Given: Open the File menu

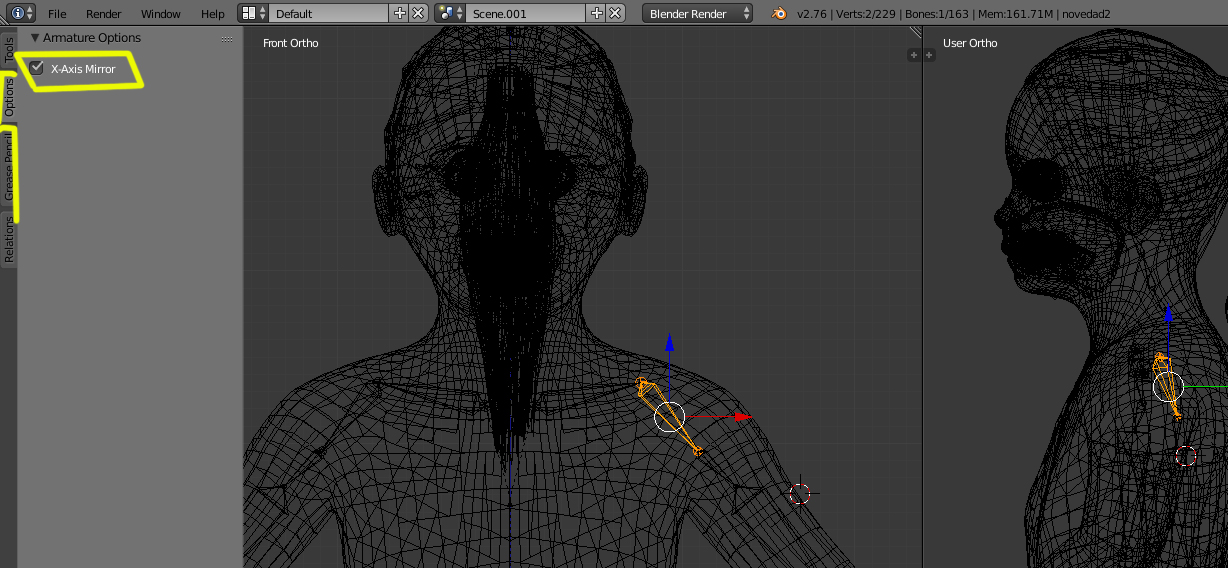Looking at the screenshot, I should [x=57, y=14].
